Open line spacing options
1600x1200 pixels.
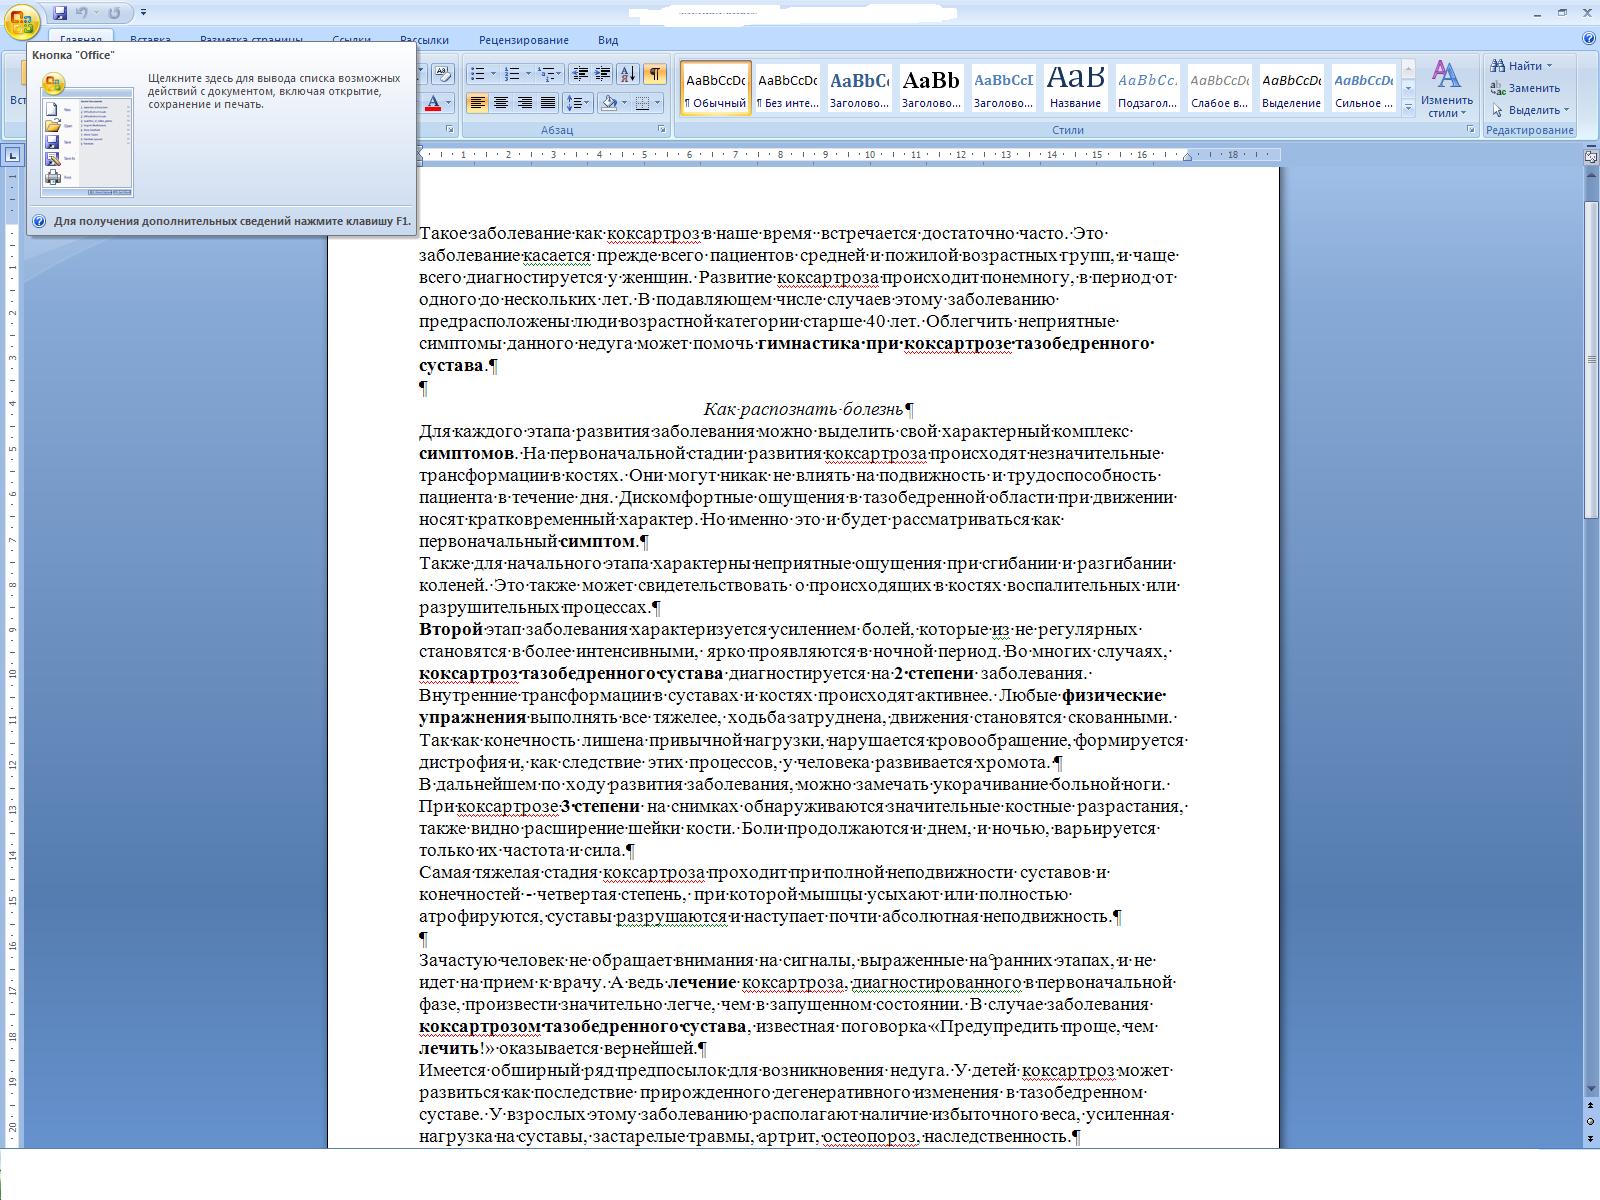tap(577, 102)
